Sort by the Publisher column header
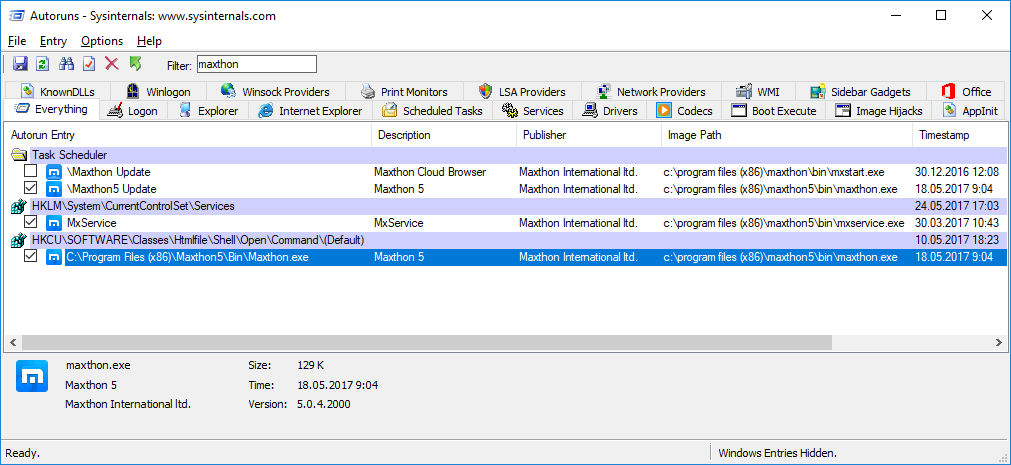This screenshot has width=1011, height=465. (544, 135)
